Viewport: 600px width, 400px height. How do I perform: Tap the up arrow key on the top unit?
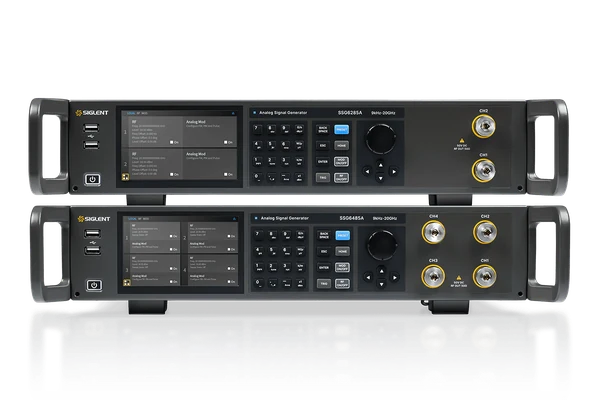point(380,165)
